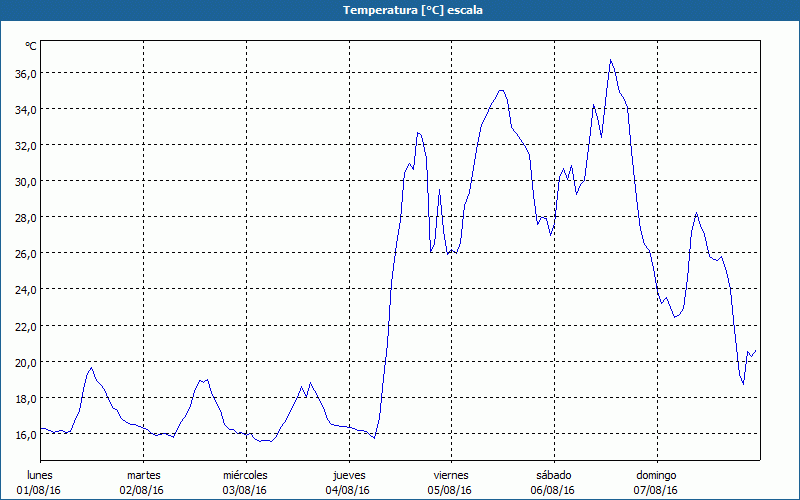Select the 'sábado' day label
Viewport: 800px width, 500px height.
pos(554,475)
